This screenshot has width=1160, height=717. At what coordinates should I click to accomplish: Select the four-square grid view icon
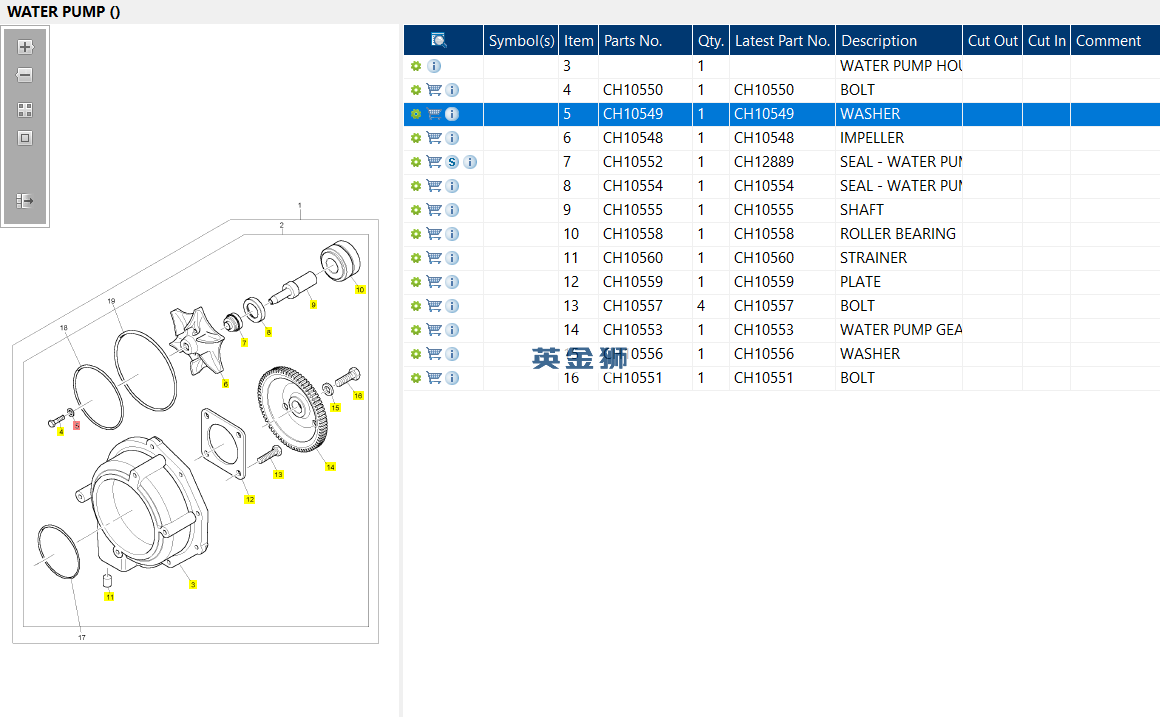25,110
